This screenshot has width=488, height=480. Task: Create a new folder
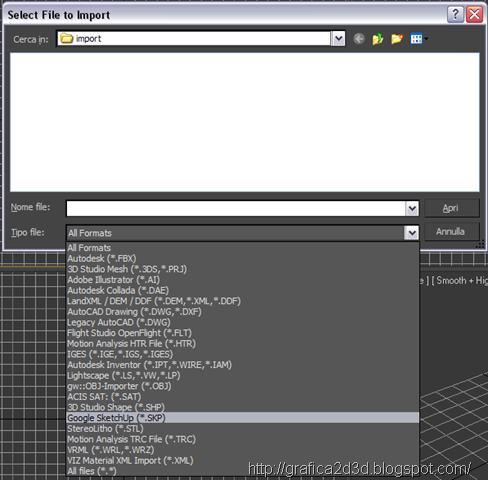click(x=397, y=39)
